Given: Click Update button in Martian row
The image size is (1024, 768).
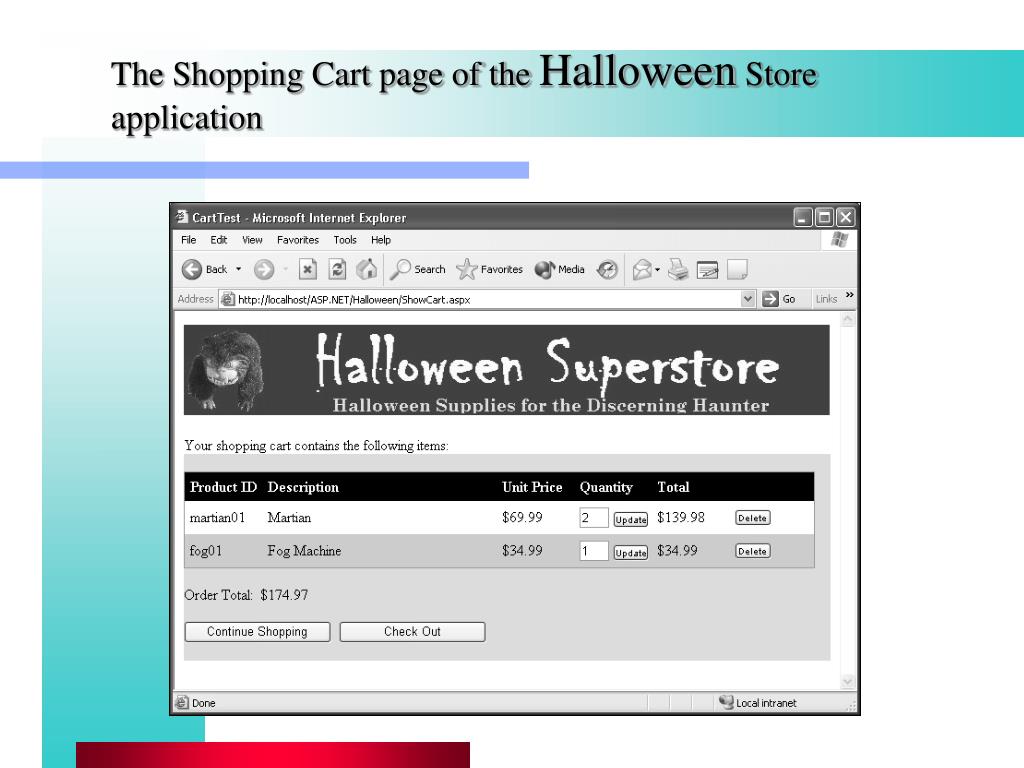Looking at the screenshot, I should click(x=631, y=519).
